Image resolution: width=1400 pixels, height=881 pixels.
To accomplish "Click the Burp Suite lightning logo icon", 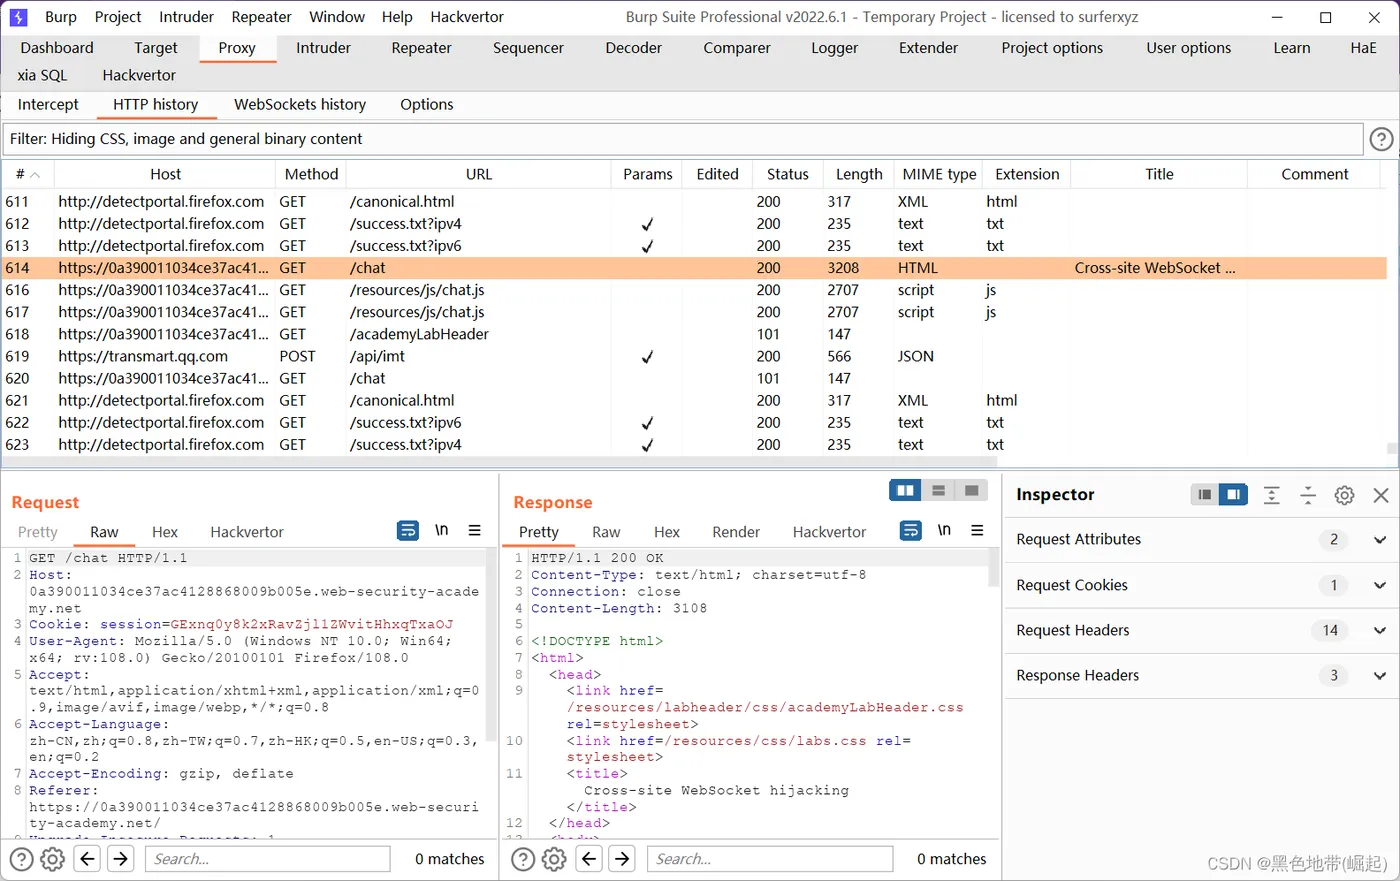I will click(x=18, y=17).
